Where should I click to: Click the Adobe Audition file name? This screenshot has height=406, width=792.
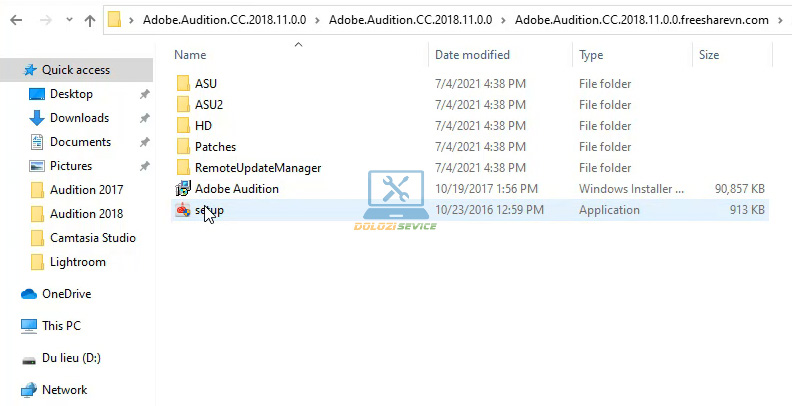tap(236, 188)
